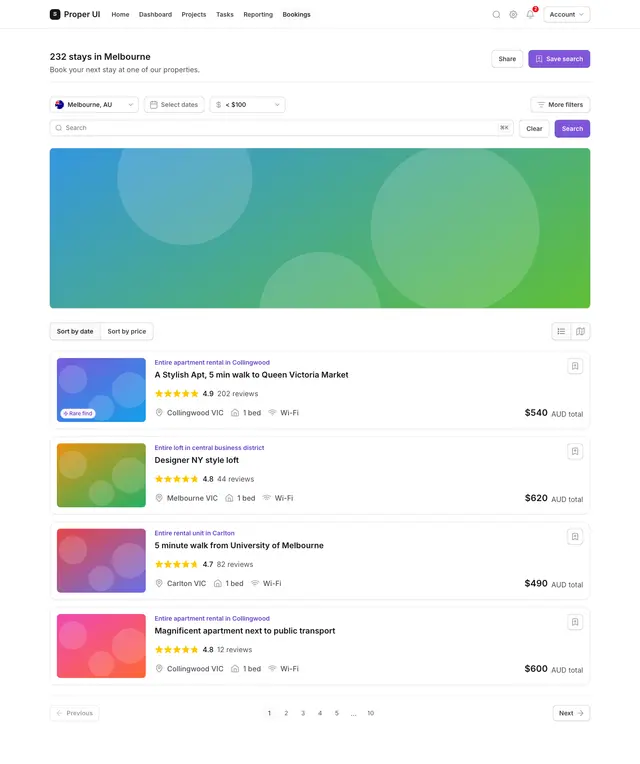The width and height of the screenshot is (640, 764).
Task: Bookmark the Magnificent apartment listing
Action: coord(575,622)
